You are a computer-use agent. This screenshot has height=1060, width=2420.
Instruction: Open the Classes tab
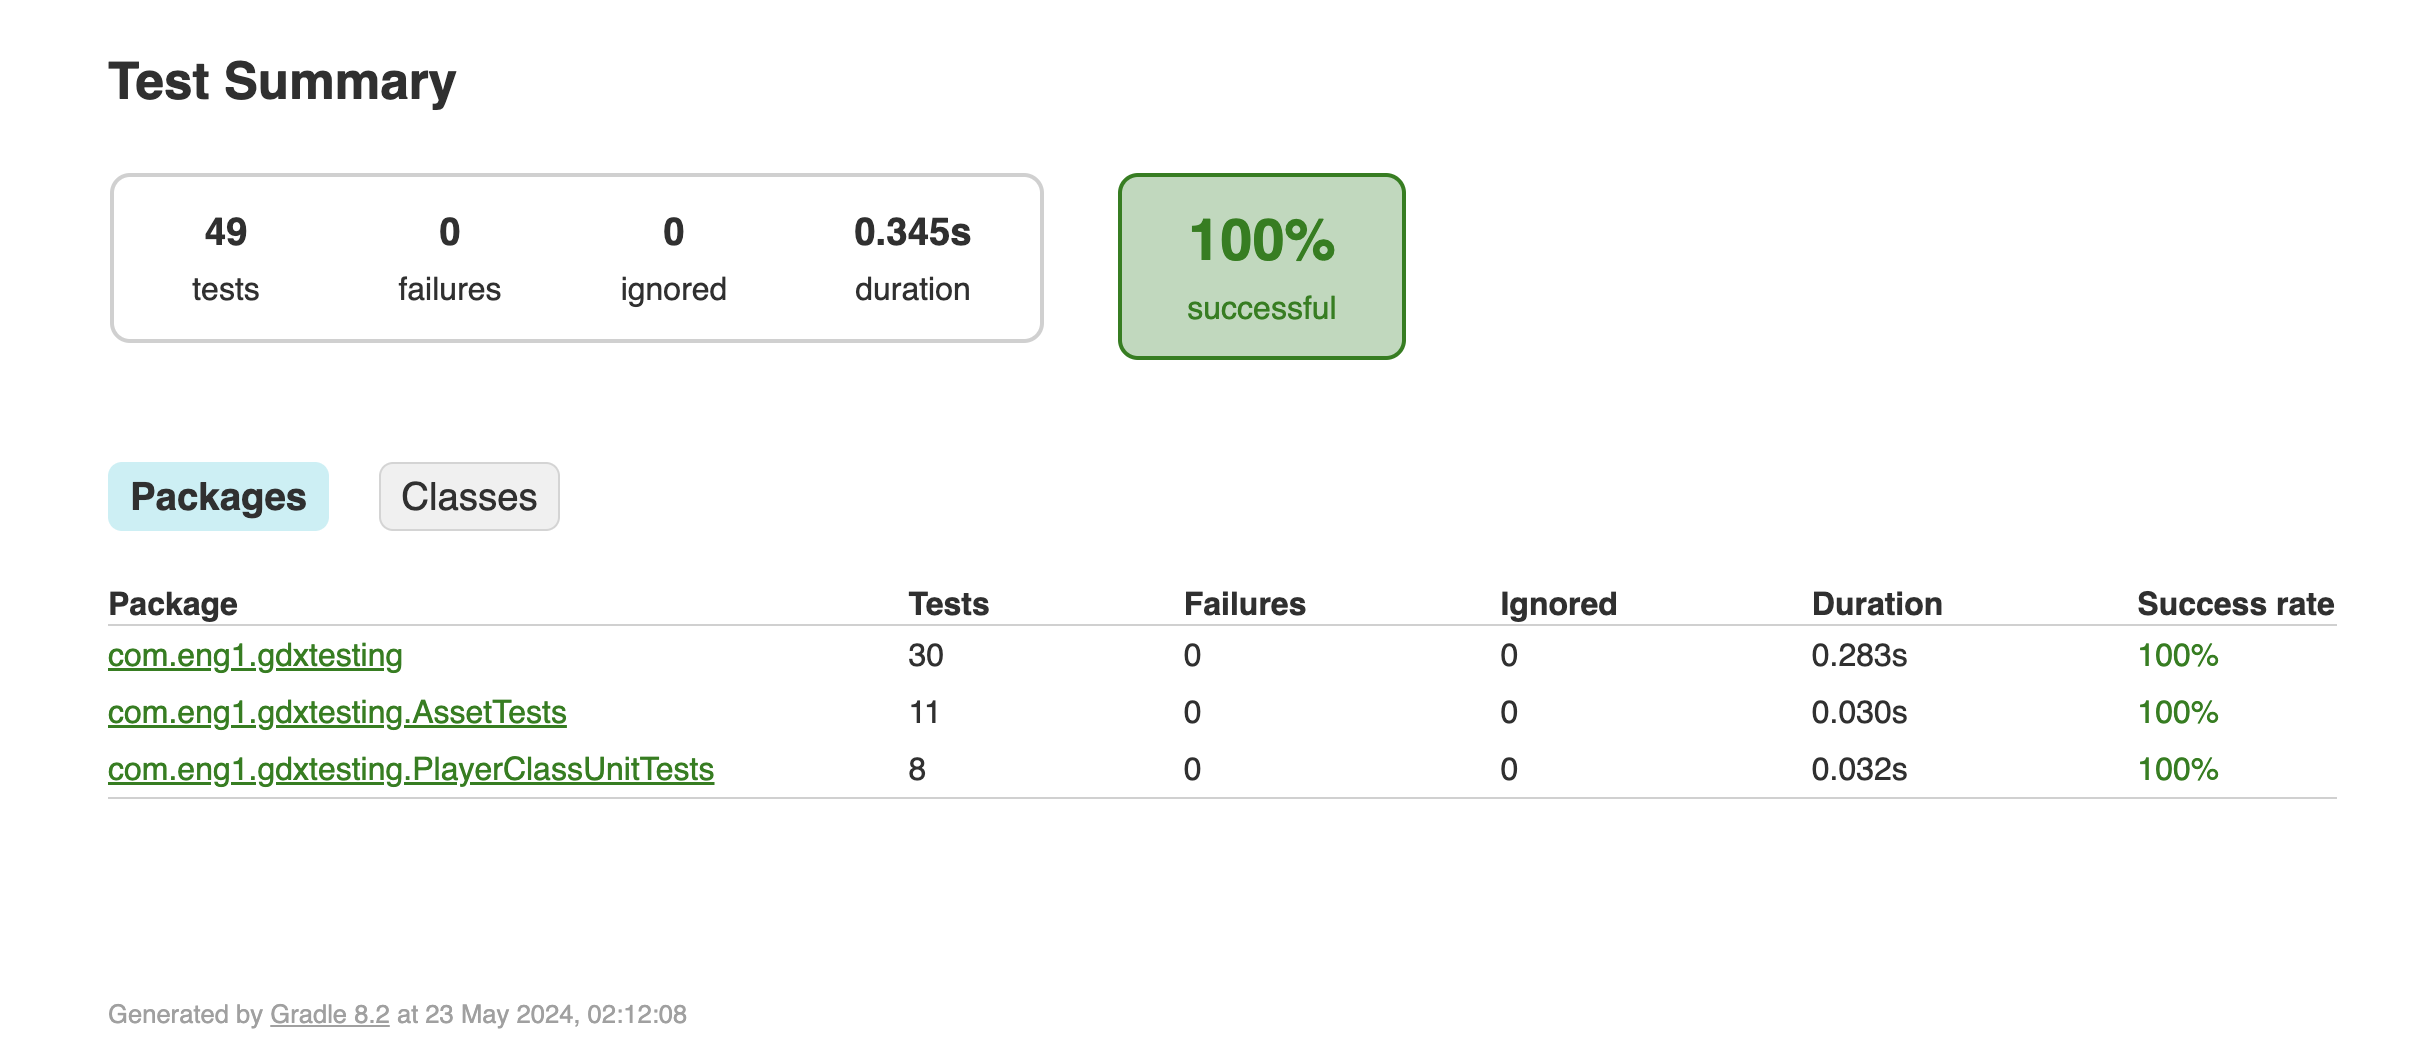pos(469,497)
